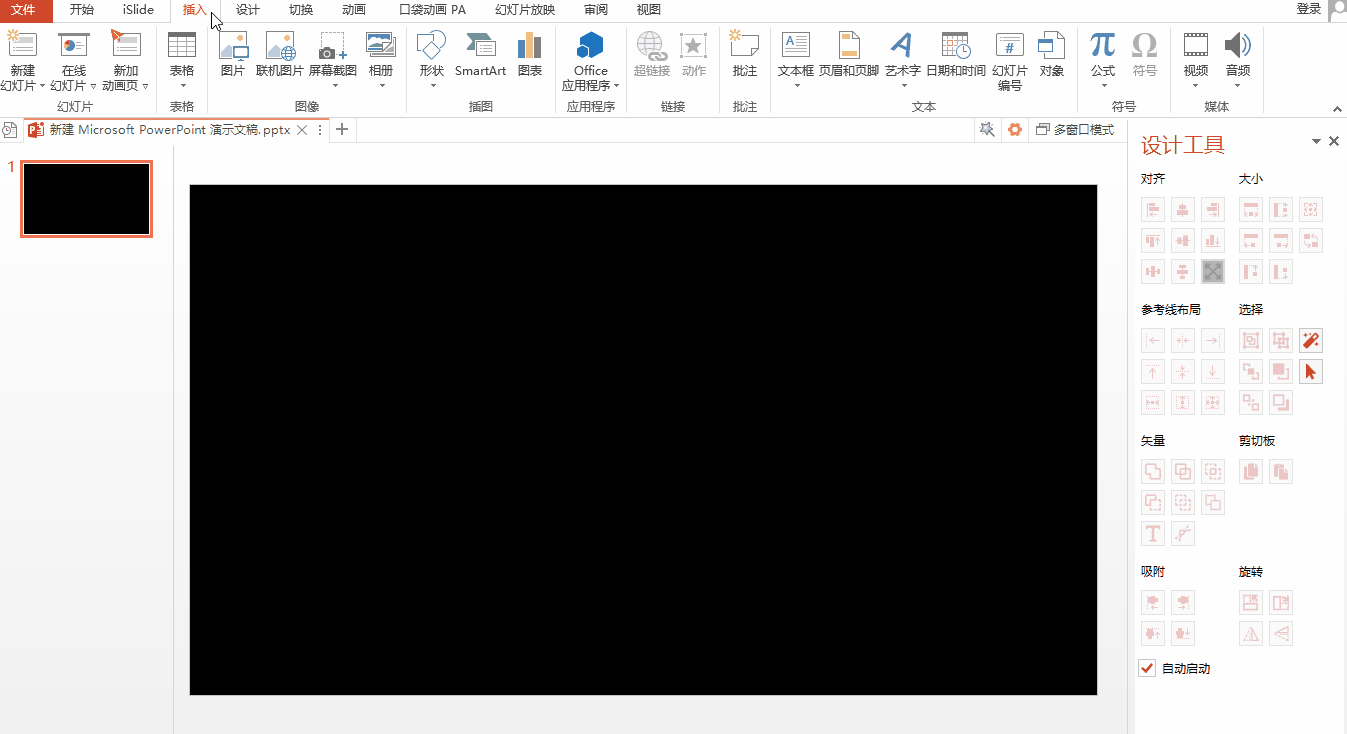The image size is (1347, 734).
Task: Switch to the 切换 Transitions tab
Action: (x=301, y=10)
